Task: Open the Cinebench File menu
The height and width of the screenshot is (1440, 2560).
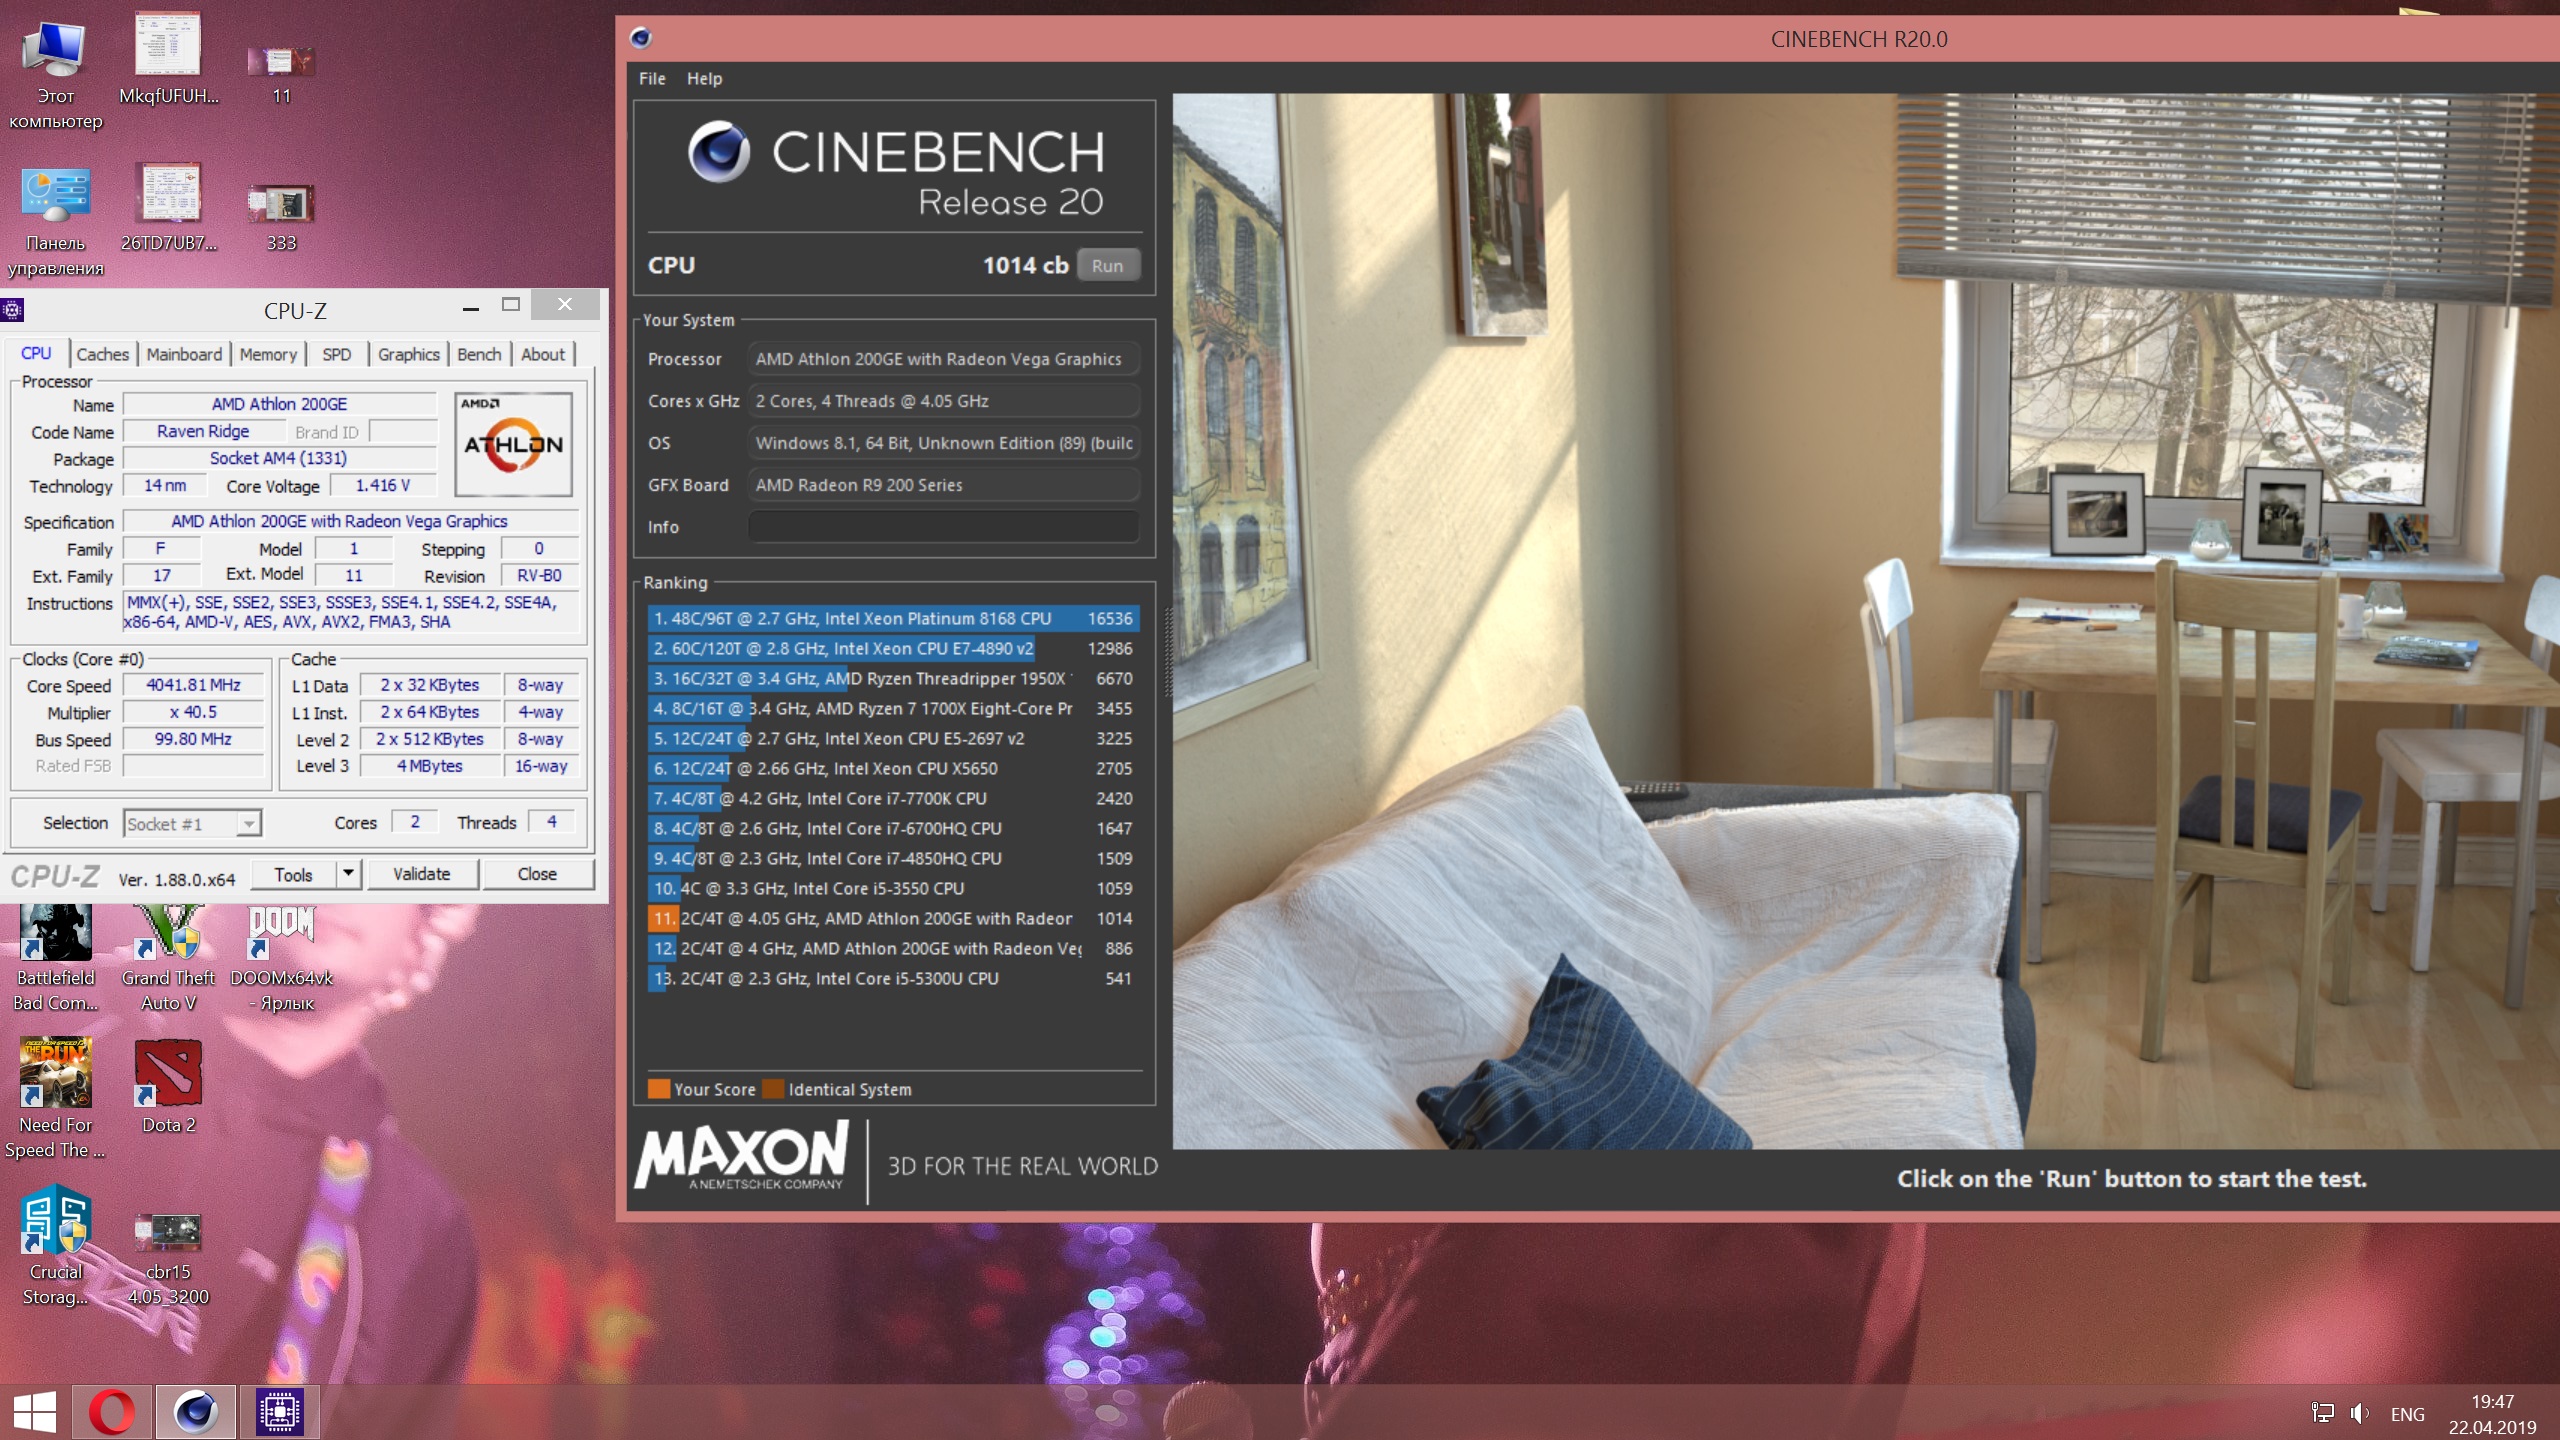Action: point(652,78)
